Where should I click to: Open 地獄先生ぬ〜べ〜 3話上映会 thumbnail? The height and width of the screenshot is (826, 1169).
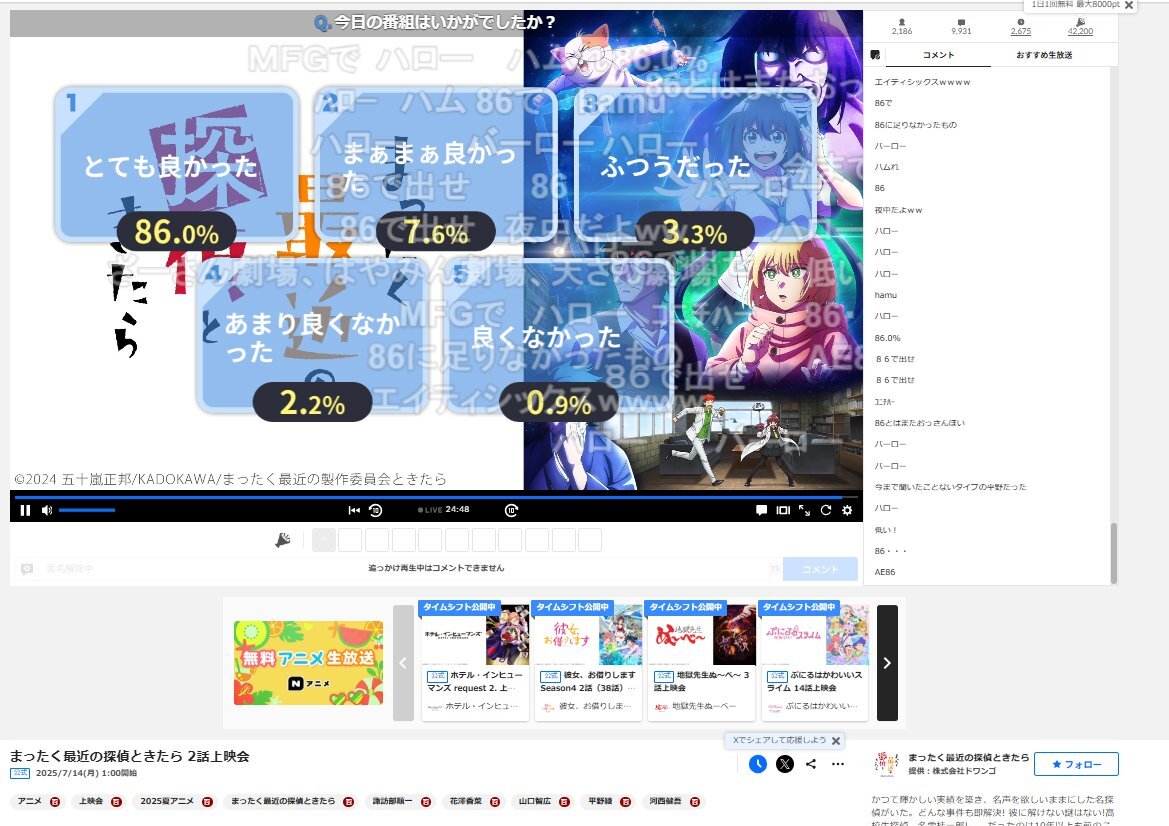click(x=702, y=633)
